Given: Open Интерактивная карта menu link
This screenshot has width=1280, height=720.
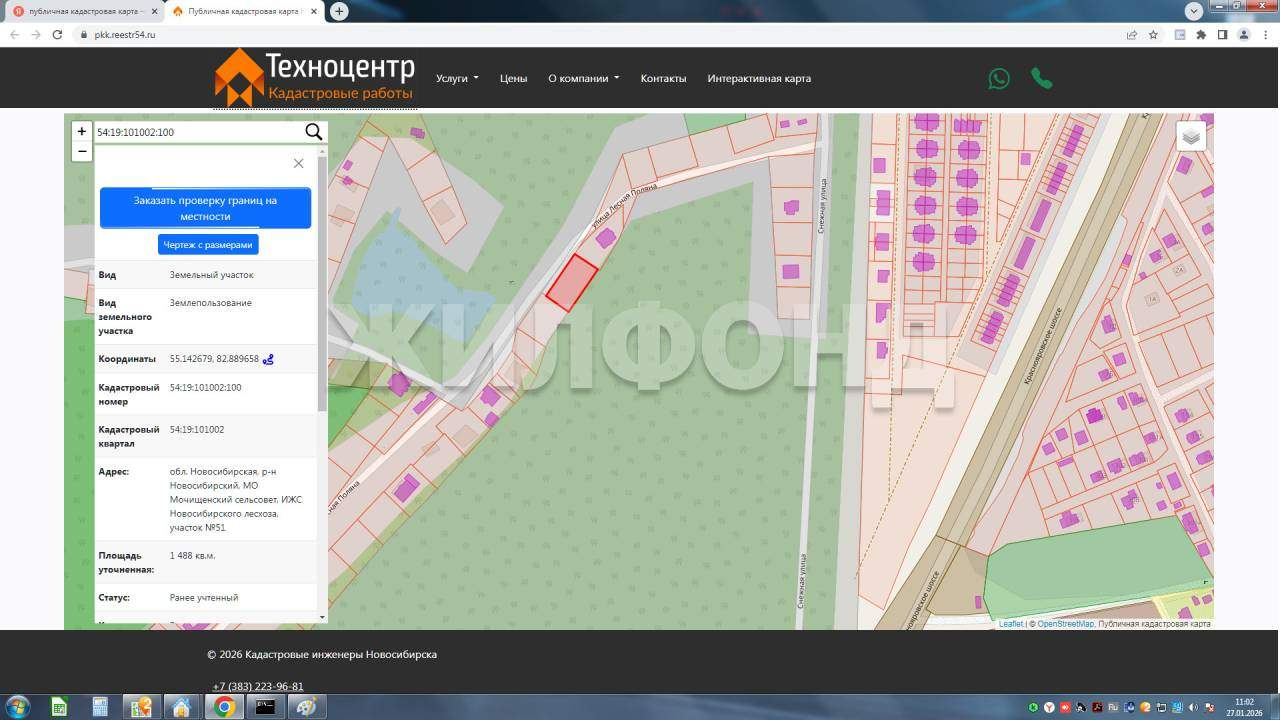Looking at the screenshot, I should 759,78.
